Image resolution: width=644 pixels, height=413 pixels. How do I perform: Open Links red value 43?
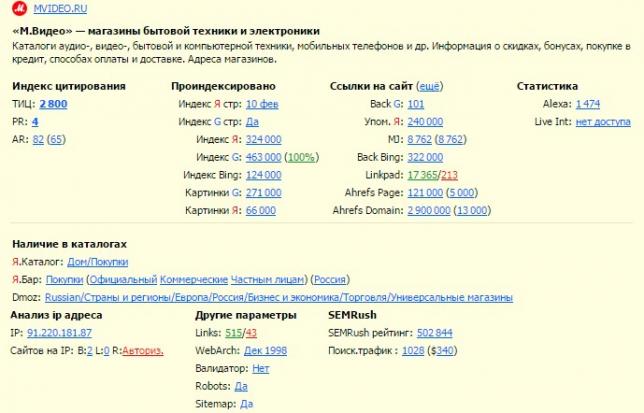pyautogui.click(x=251, y=333)
